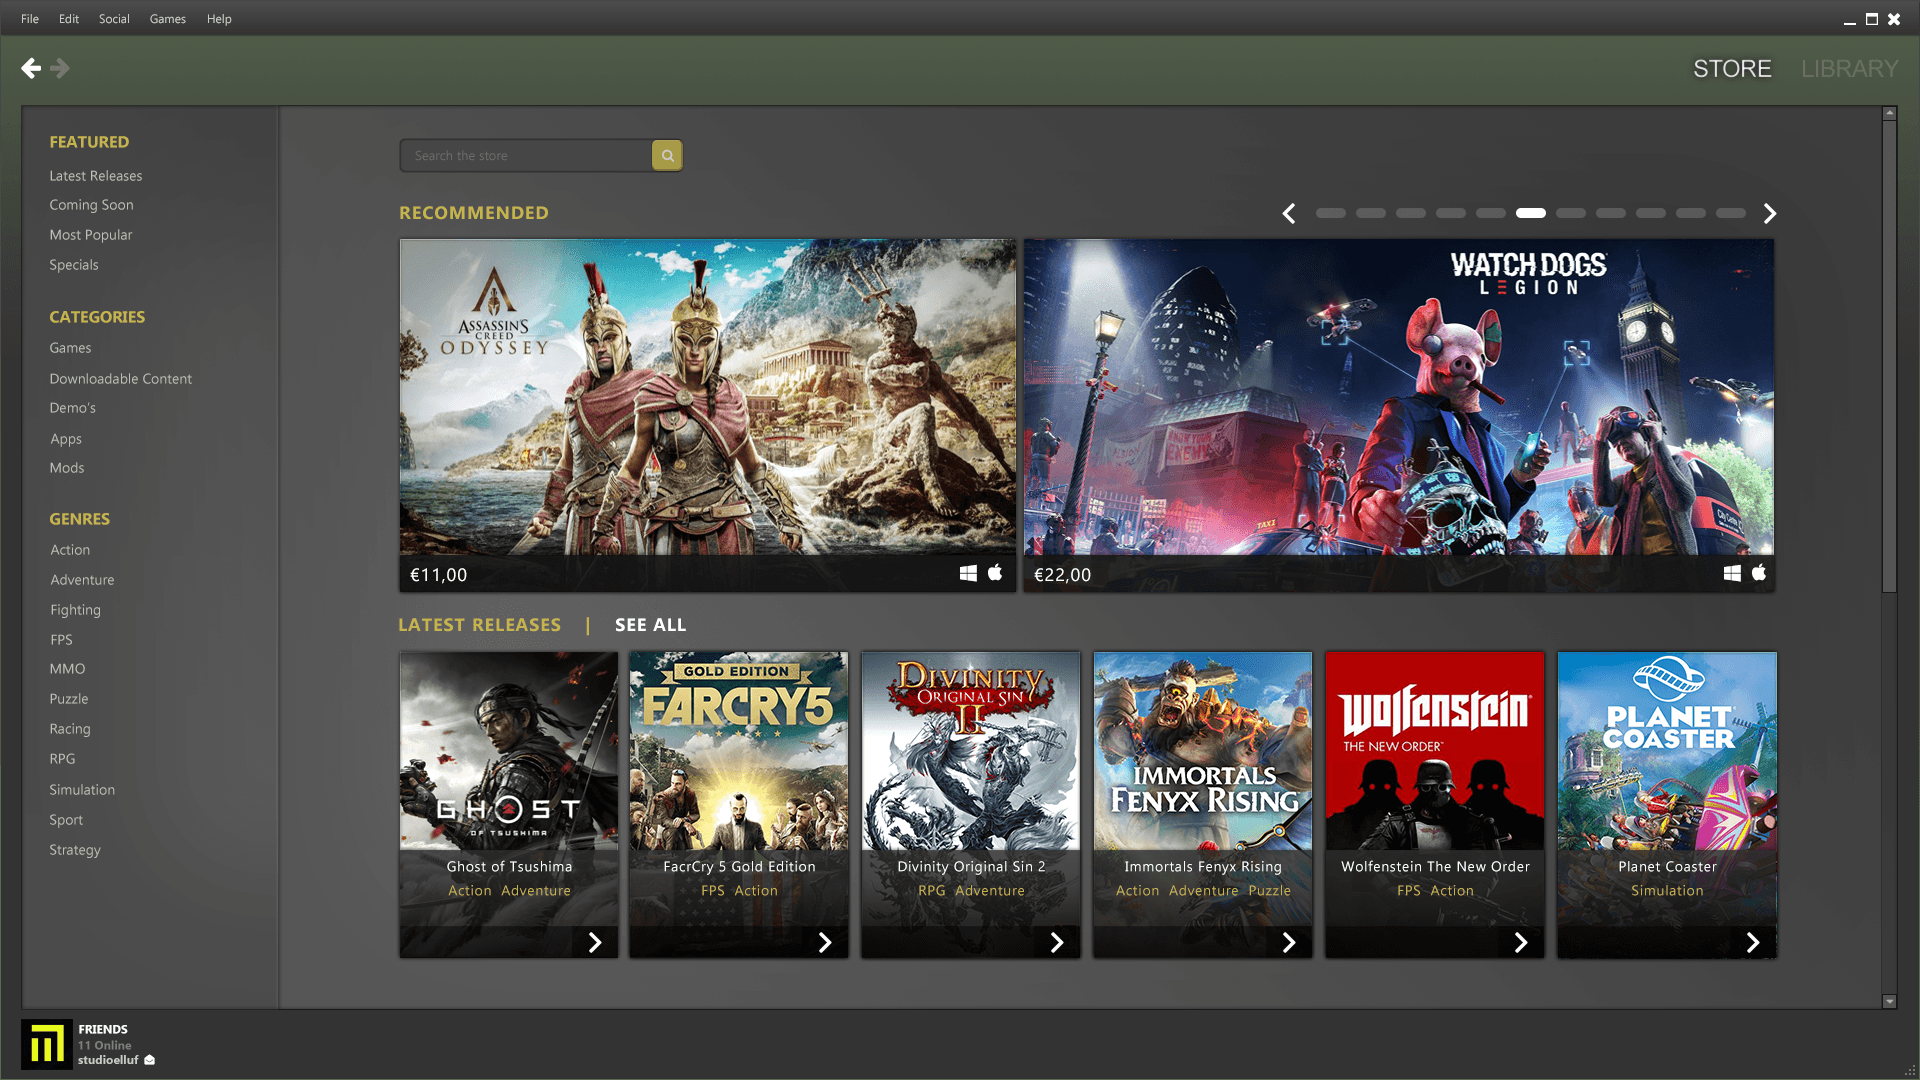Open the Edit menu
Image resolution: width=1920 pixels, height=1080 pixels.
pyautogui.click(x=69, y=19)
